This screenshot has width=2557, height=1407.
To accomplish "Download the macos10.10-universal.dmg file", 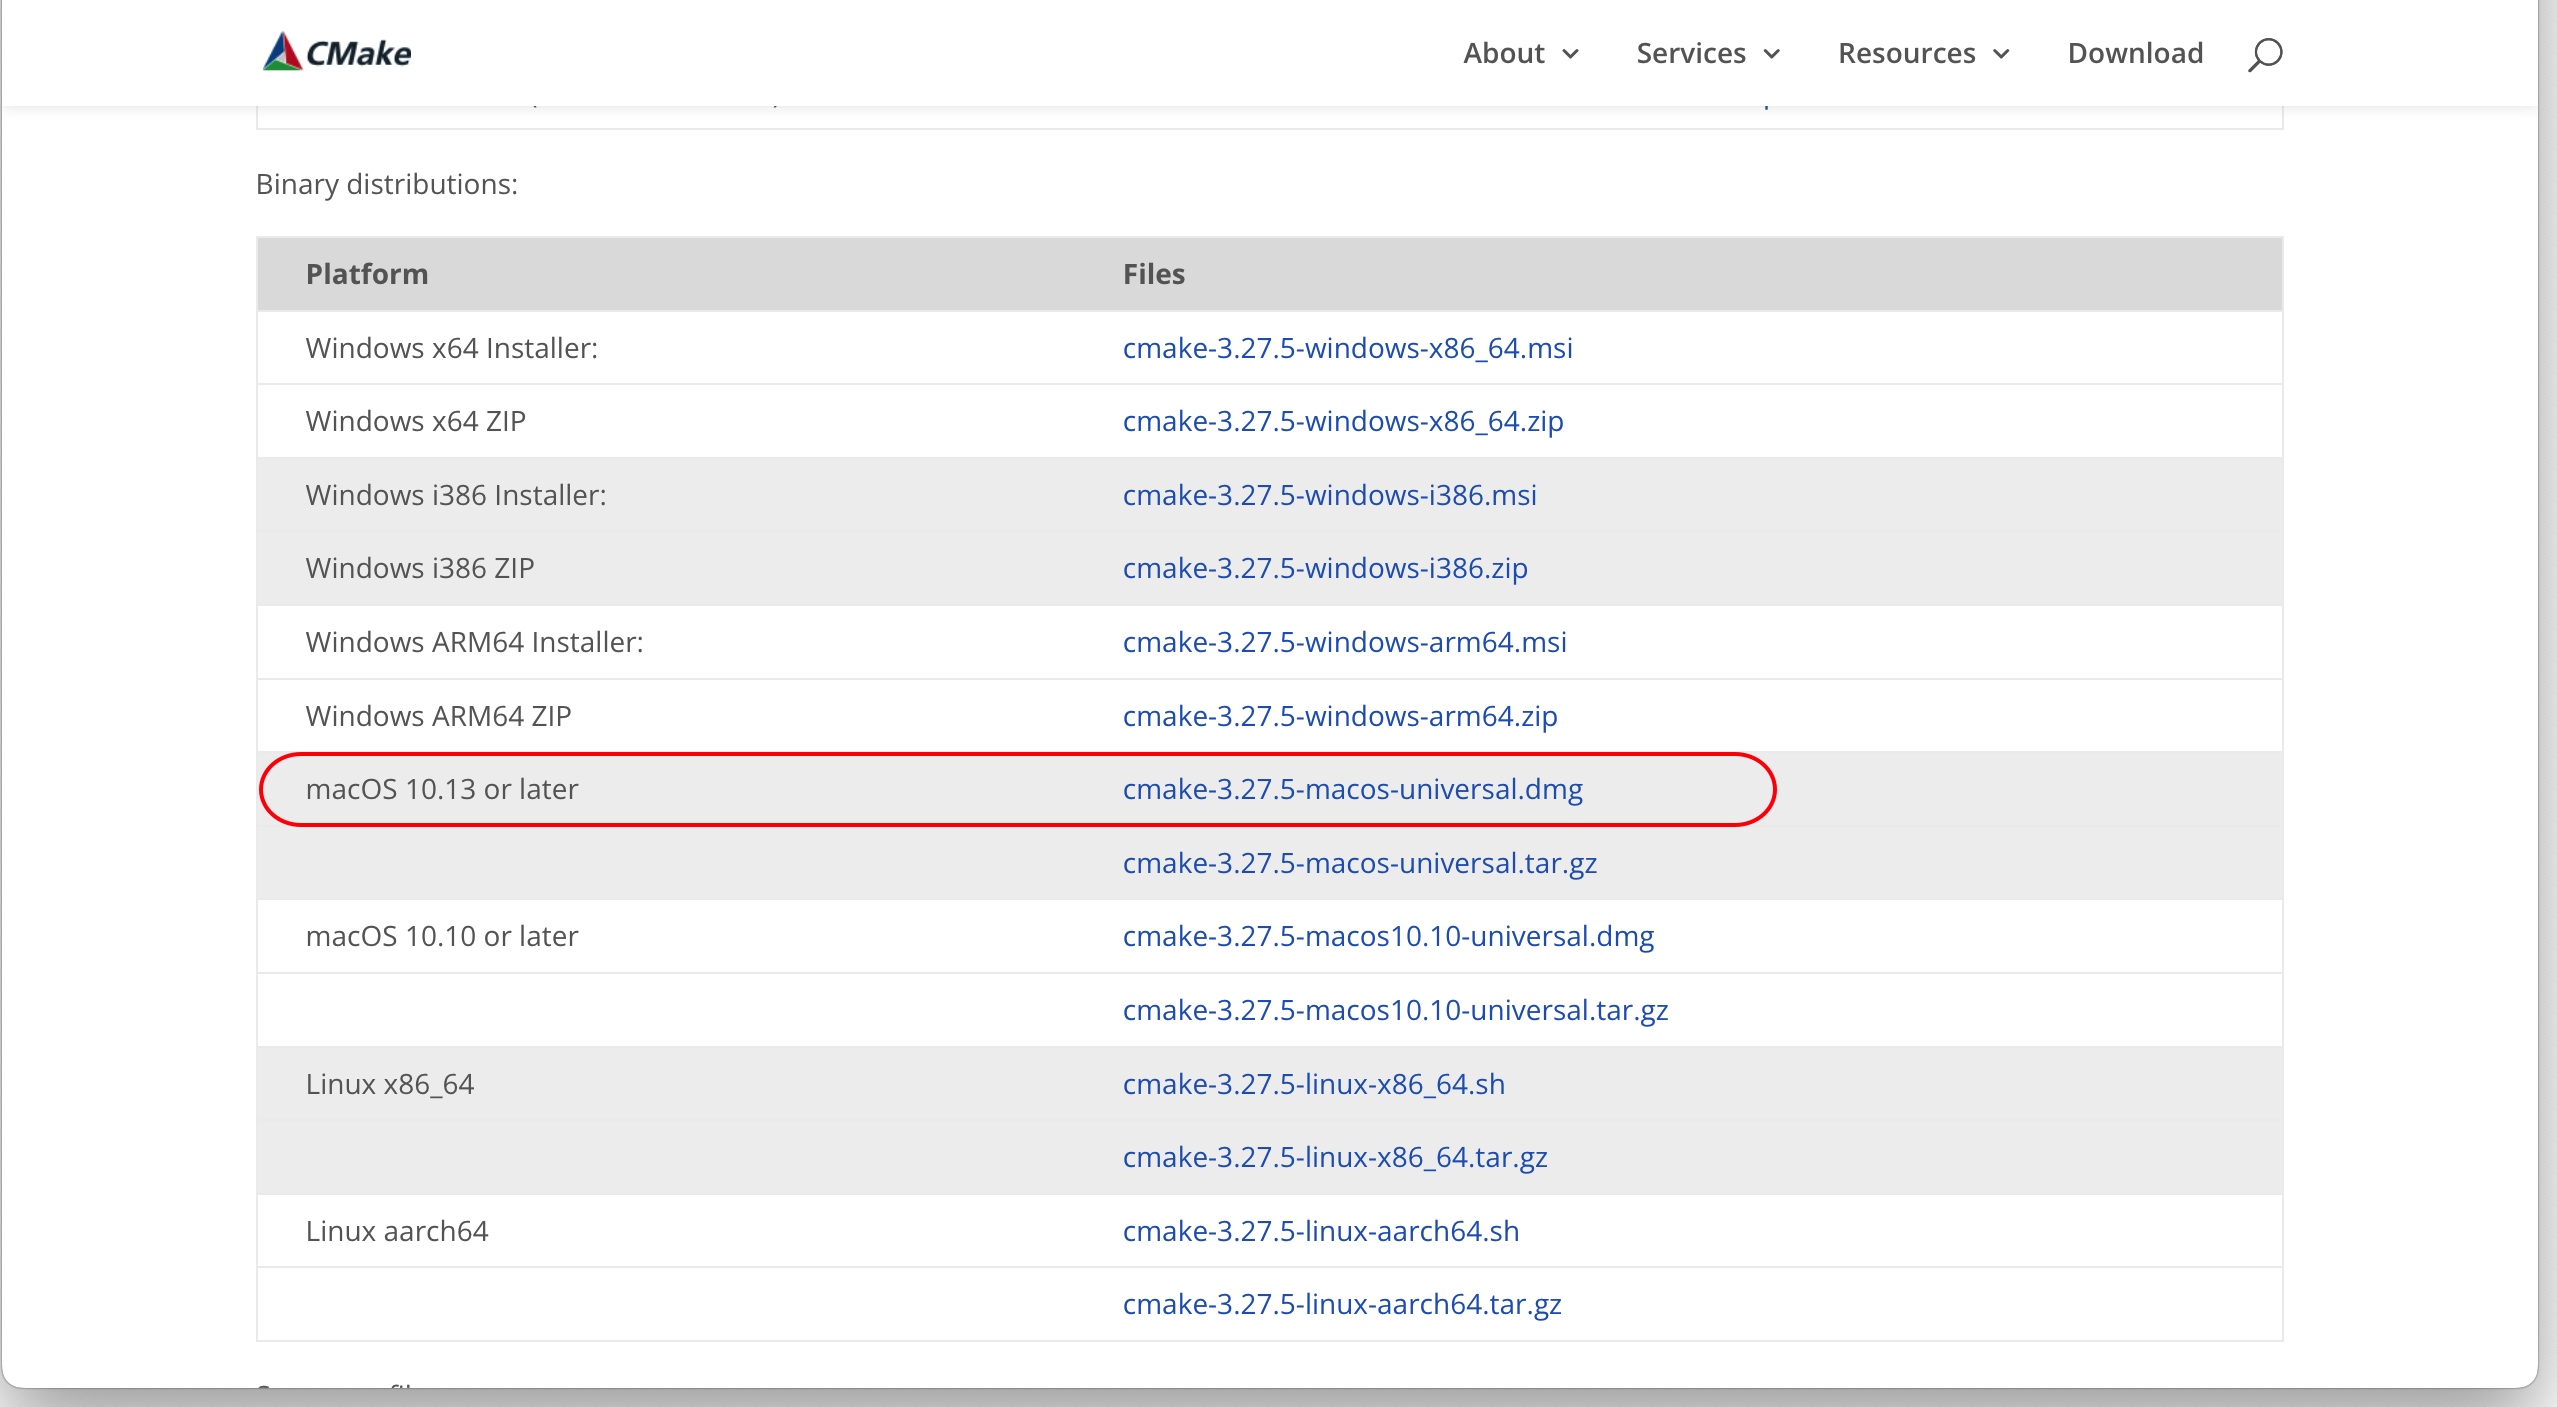I will pyautogui.click(x=1387, y=936).
